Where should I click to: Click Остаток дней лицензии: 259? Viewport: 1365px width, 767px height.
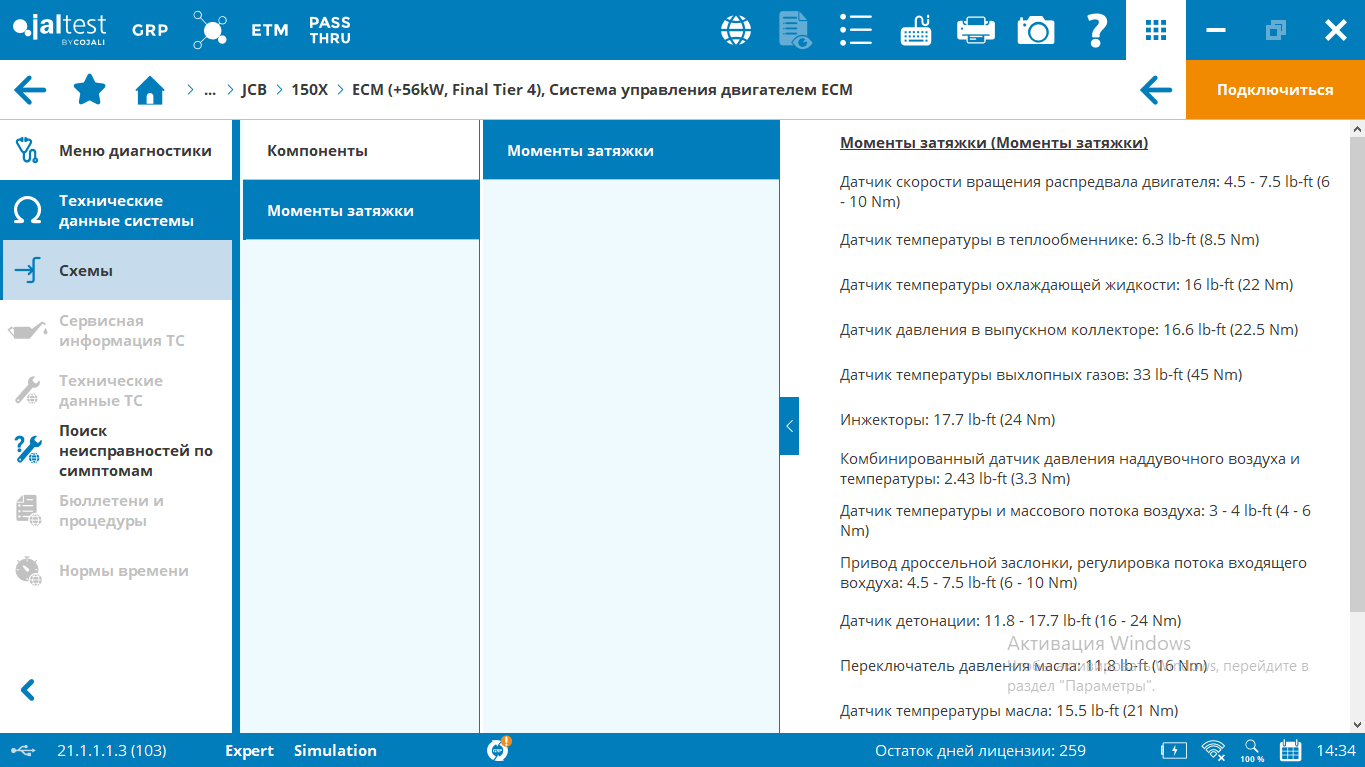(x=980, y=750)
